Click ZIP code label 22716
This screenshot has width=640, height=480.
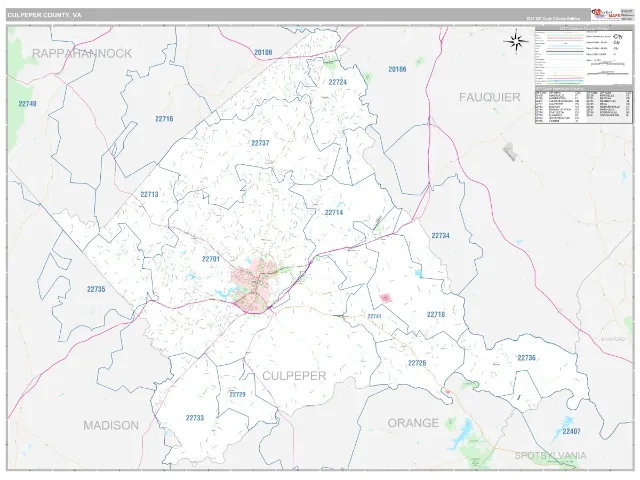pos(164,119)
